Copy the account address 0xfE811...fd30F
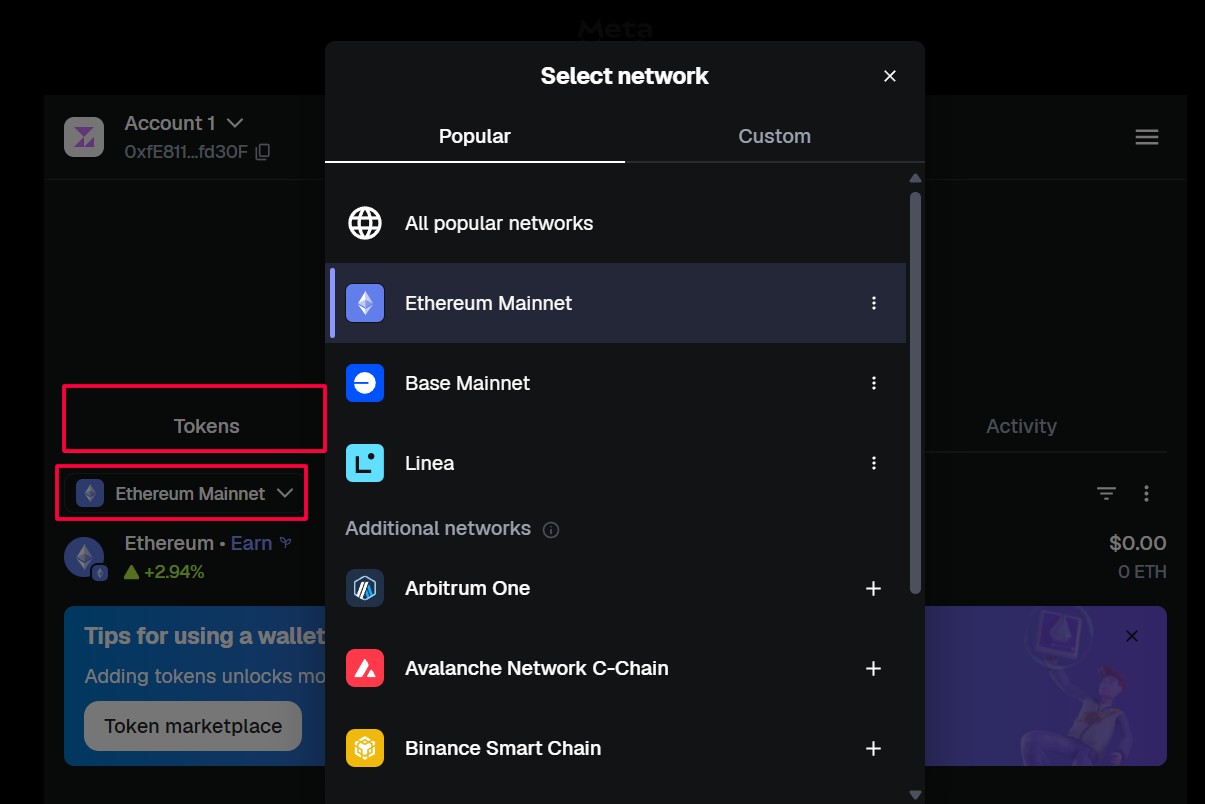 [x=262, y=152]
